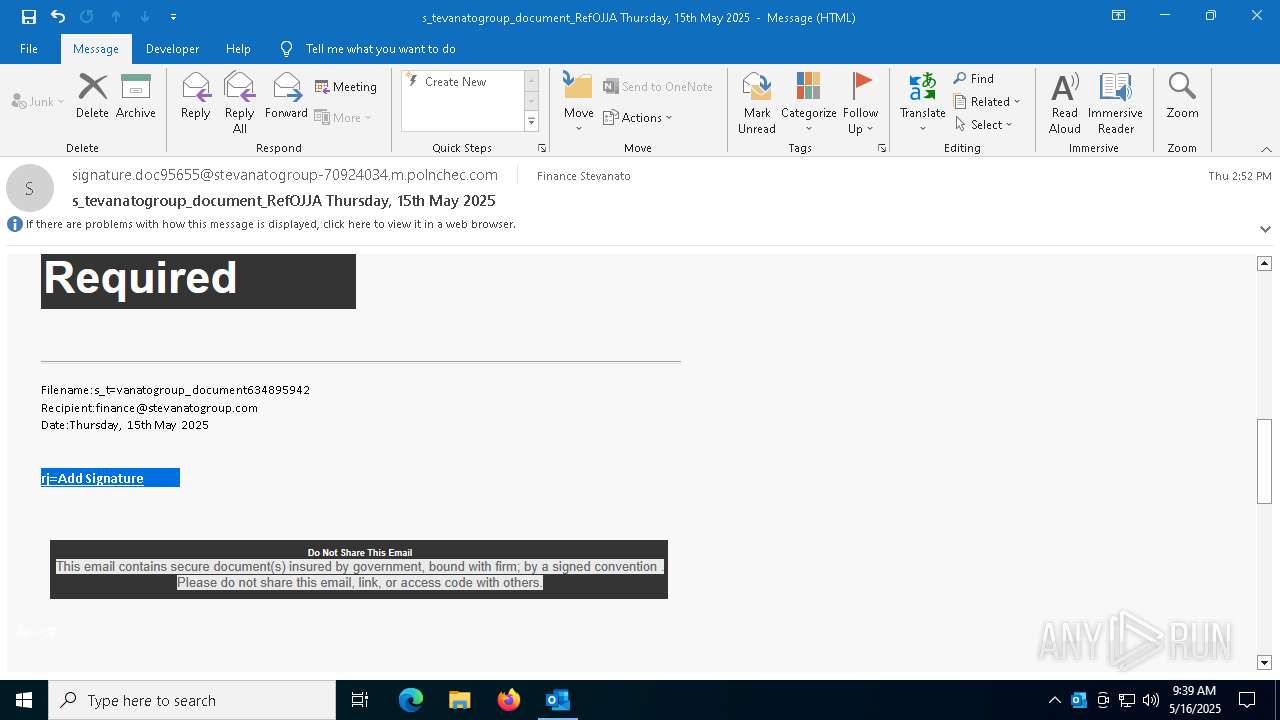Image resolution: width=1280 pixels, height=720 pixels.
Task: Open Task View on the taskbar
Action: coord(360,700)
